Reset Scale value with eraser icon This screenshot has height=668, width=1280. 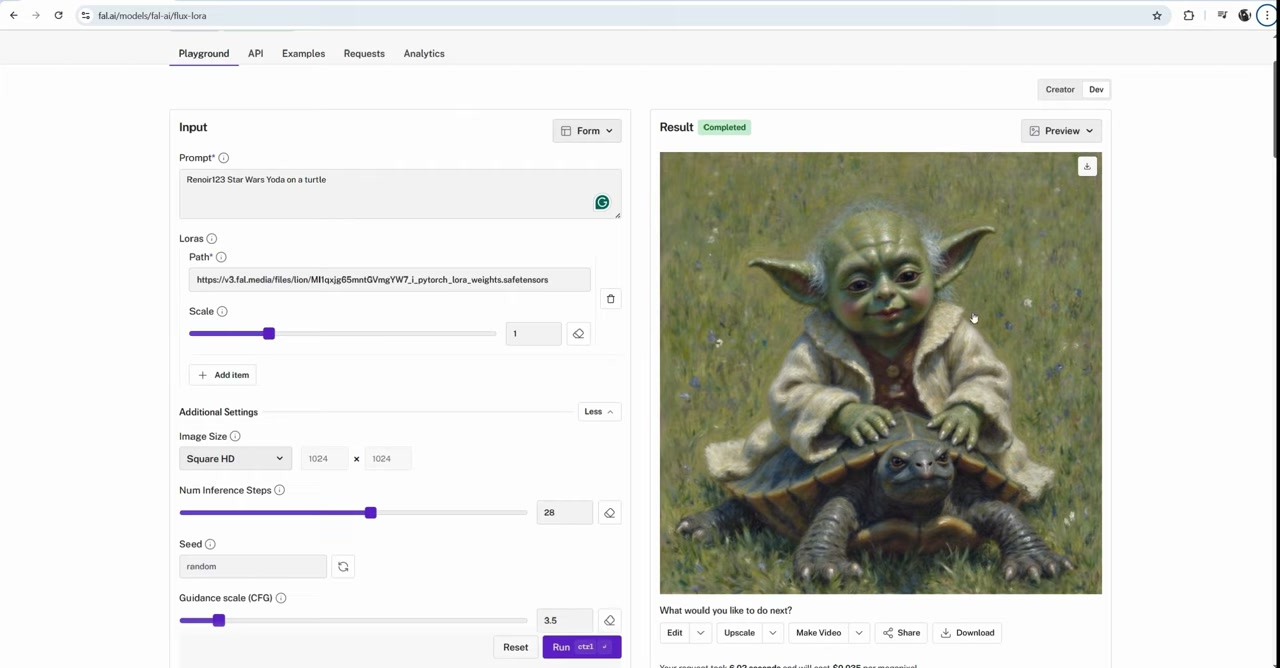pos(578,334)
